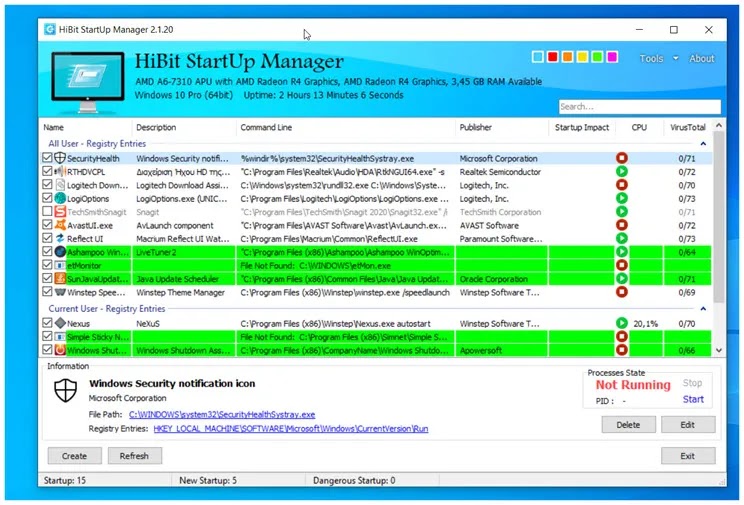Click the Exit button
Screen dimensions: 744x505
(x=688, y=456)
